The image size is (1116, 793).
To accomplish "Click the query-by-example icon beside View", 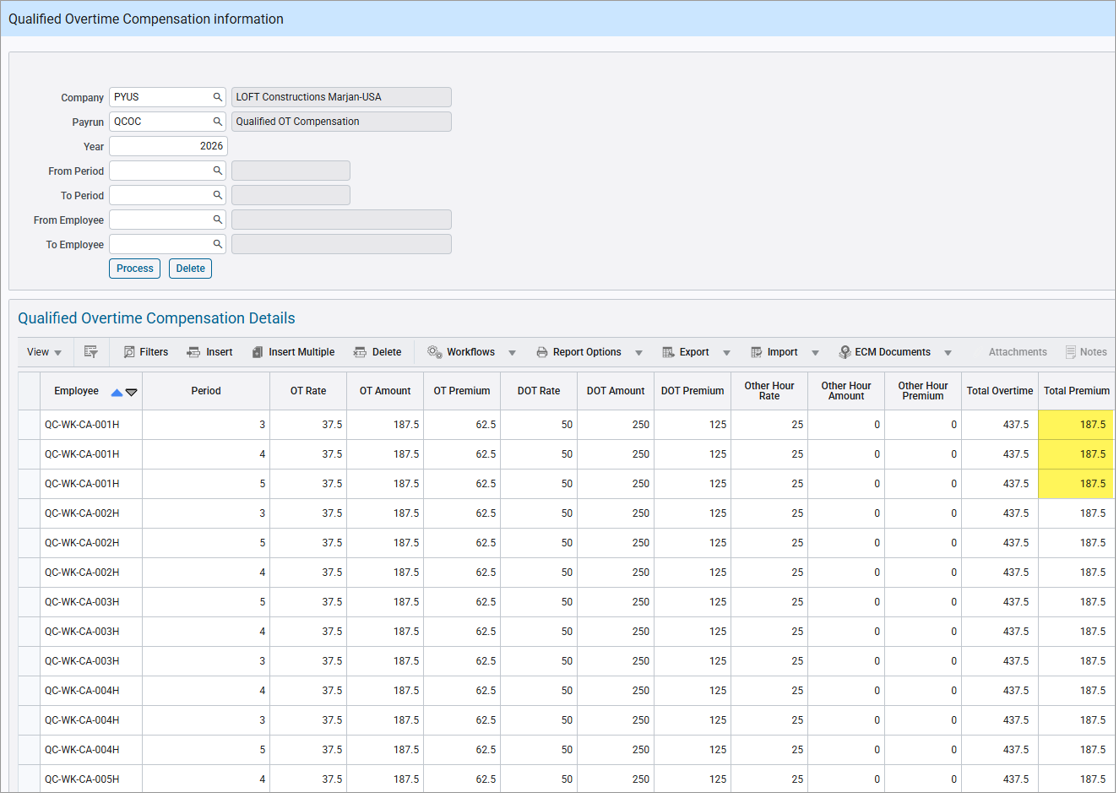I will point(90,352).
